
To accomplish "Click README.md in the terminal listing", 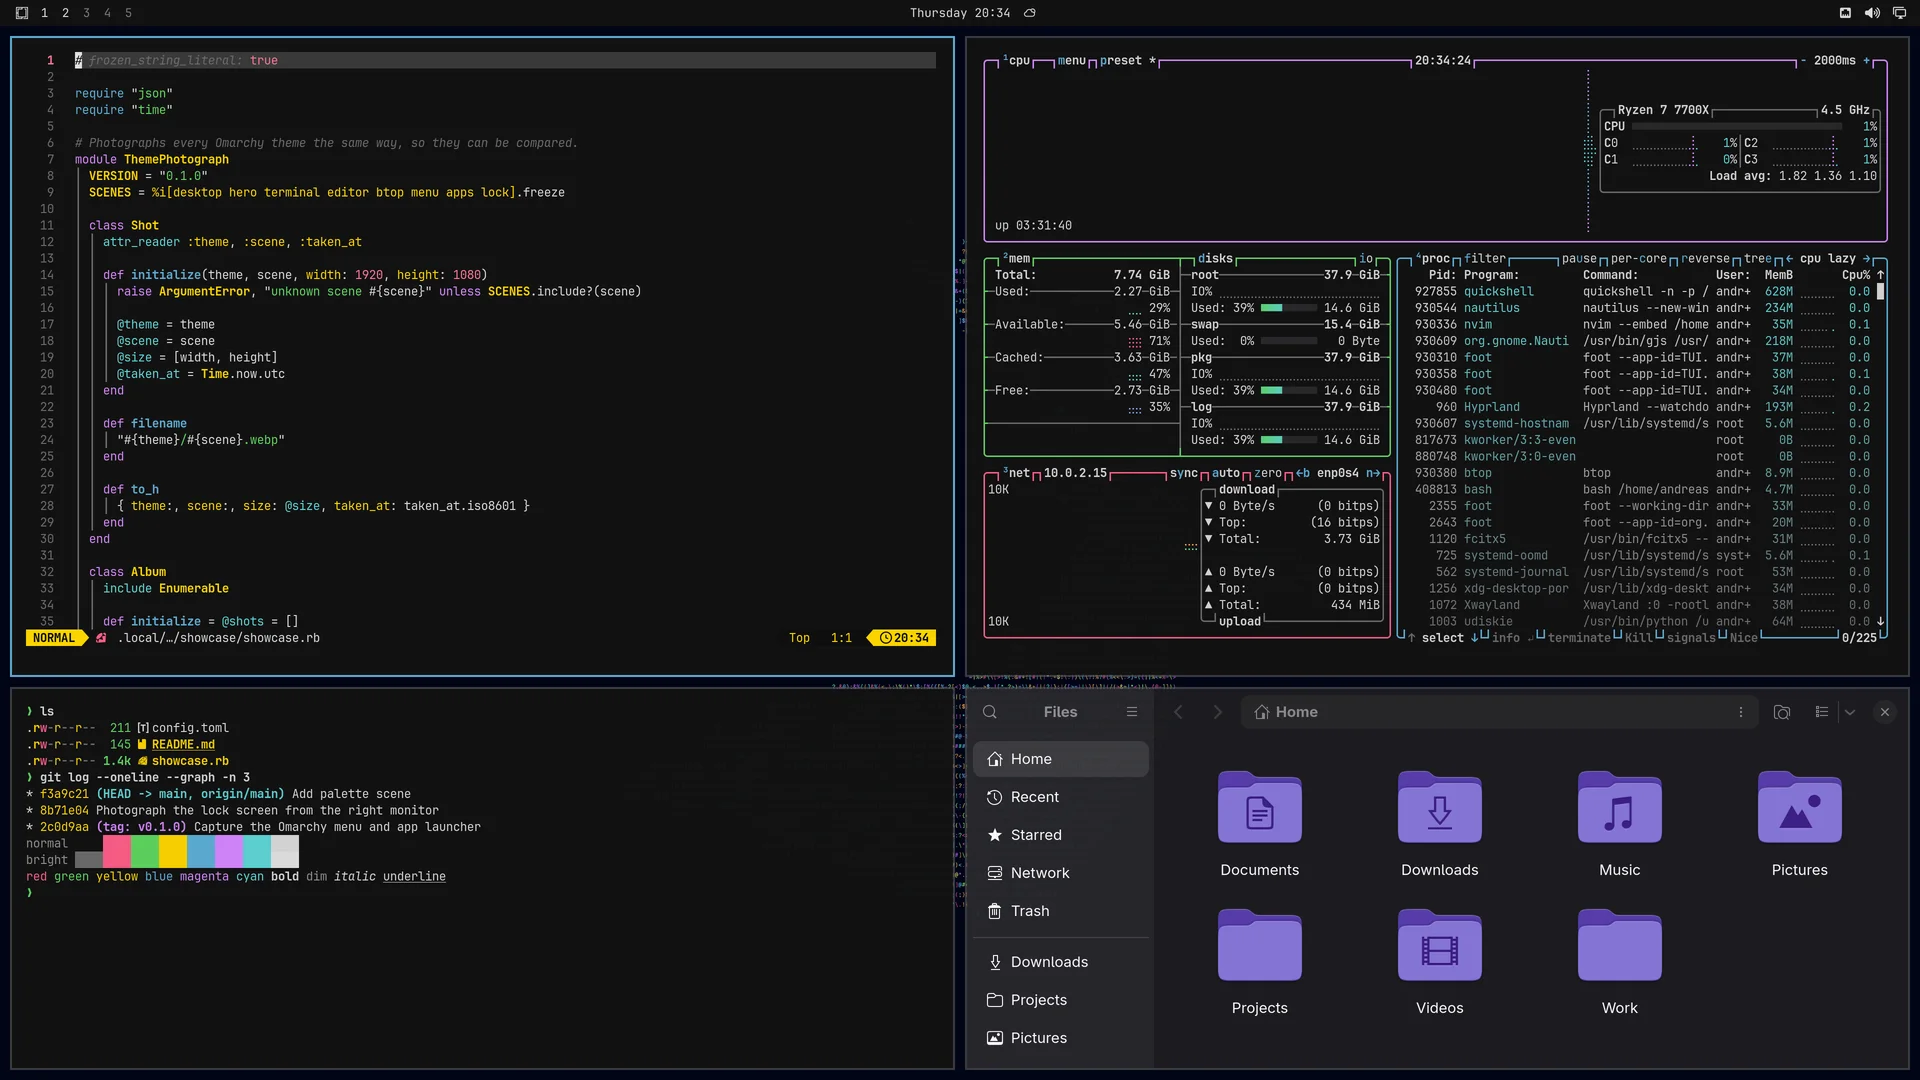I will tap(183, 745).
